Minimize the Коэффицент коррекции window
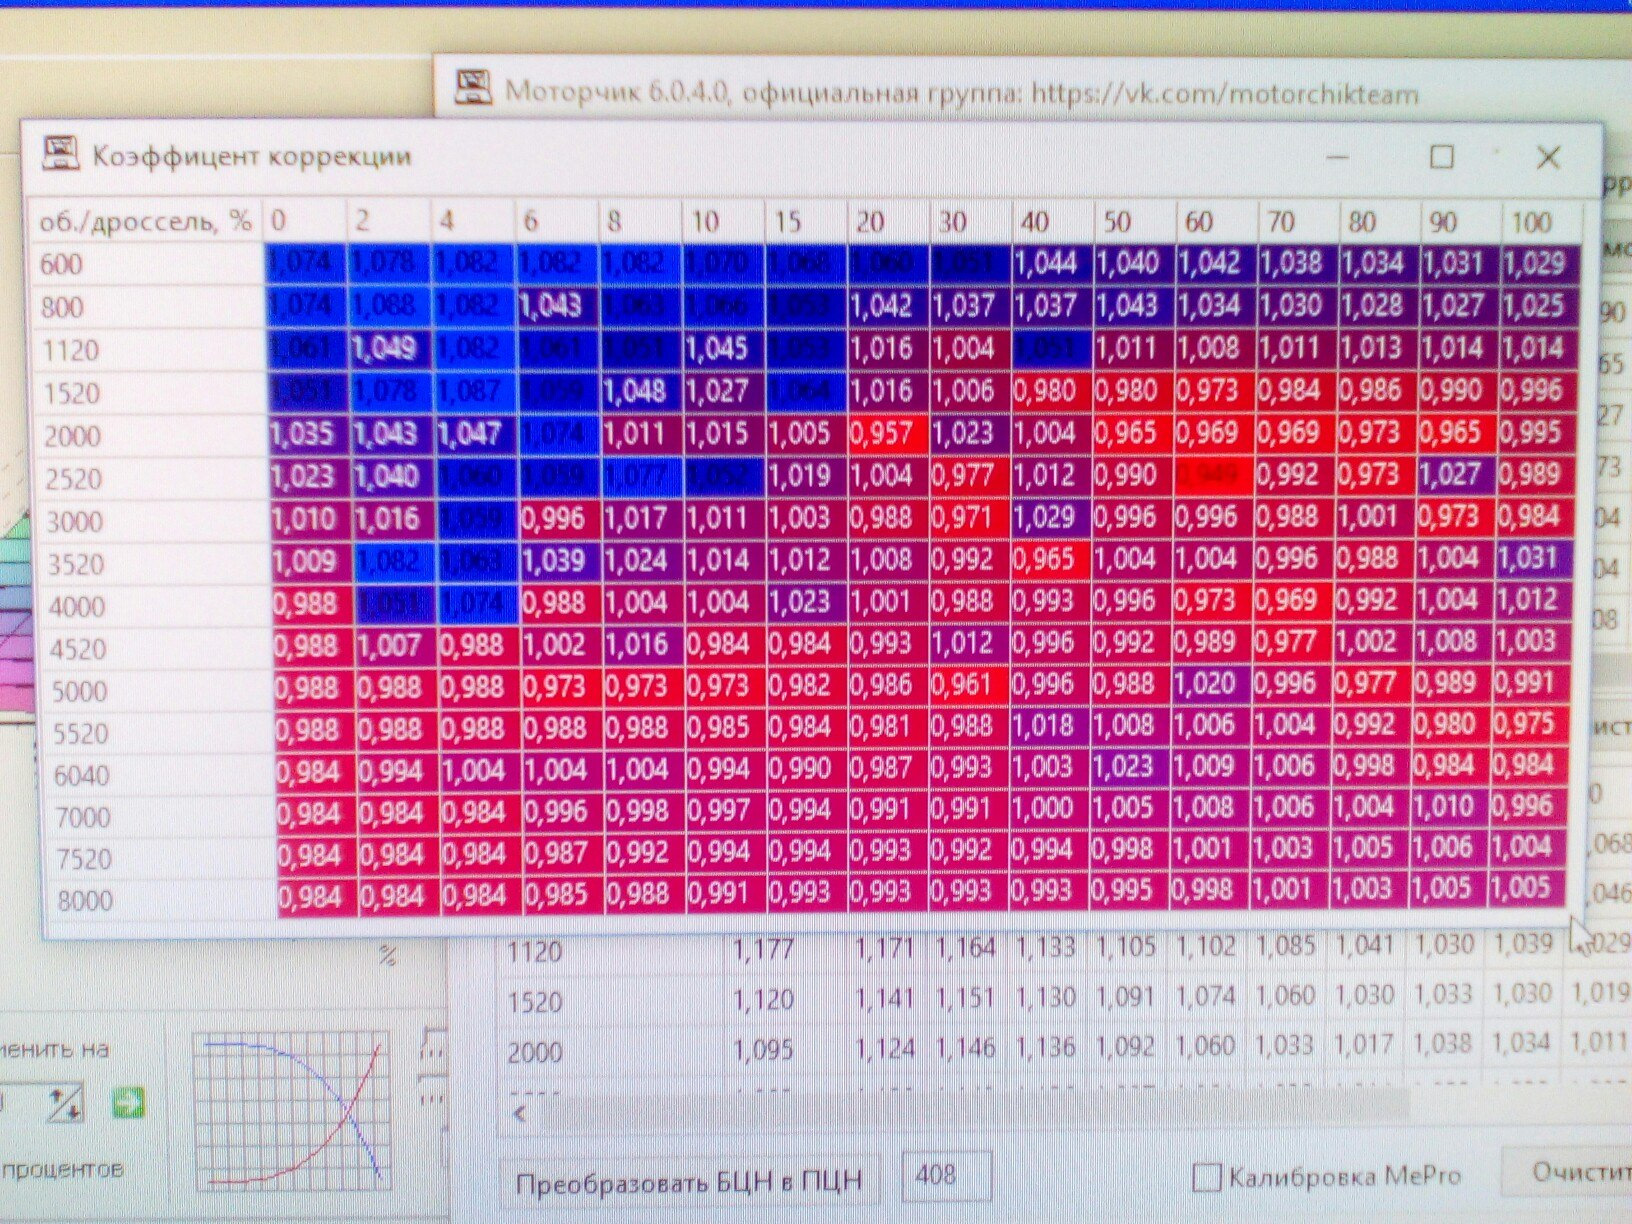Image resolution: width=1632 pixels, height=1224 pixels. pos(1338,157)
